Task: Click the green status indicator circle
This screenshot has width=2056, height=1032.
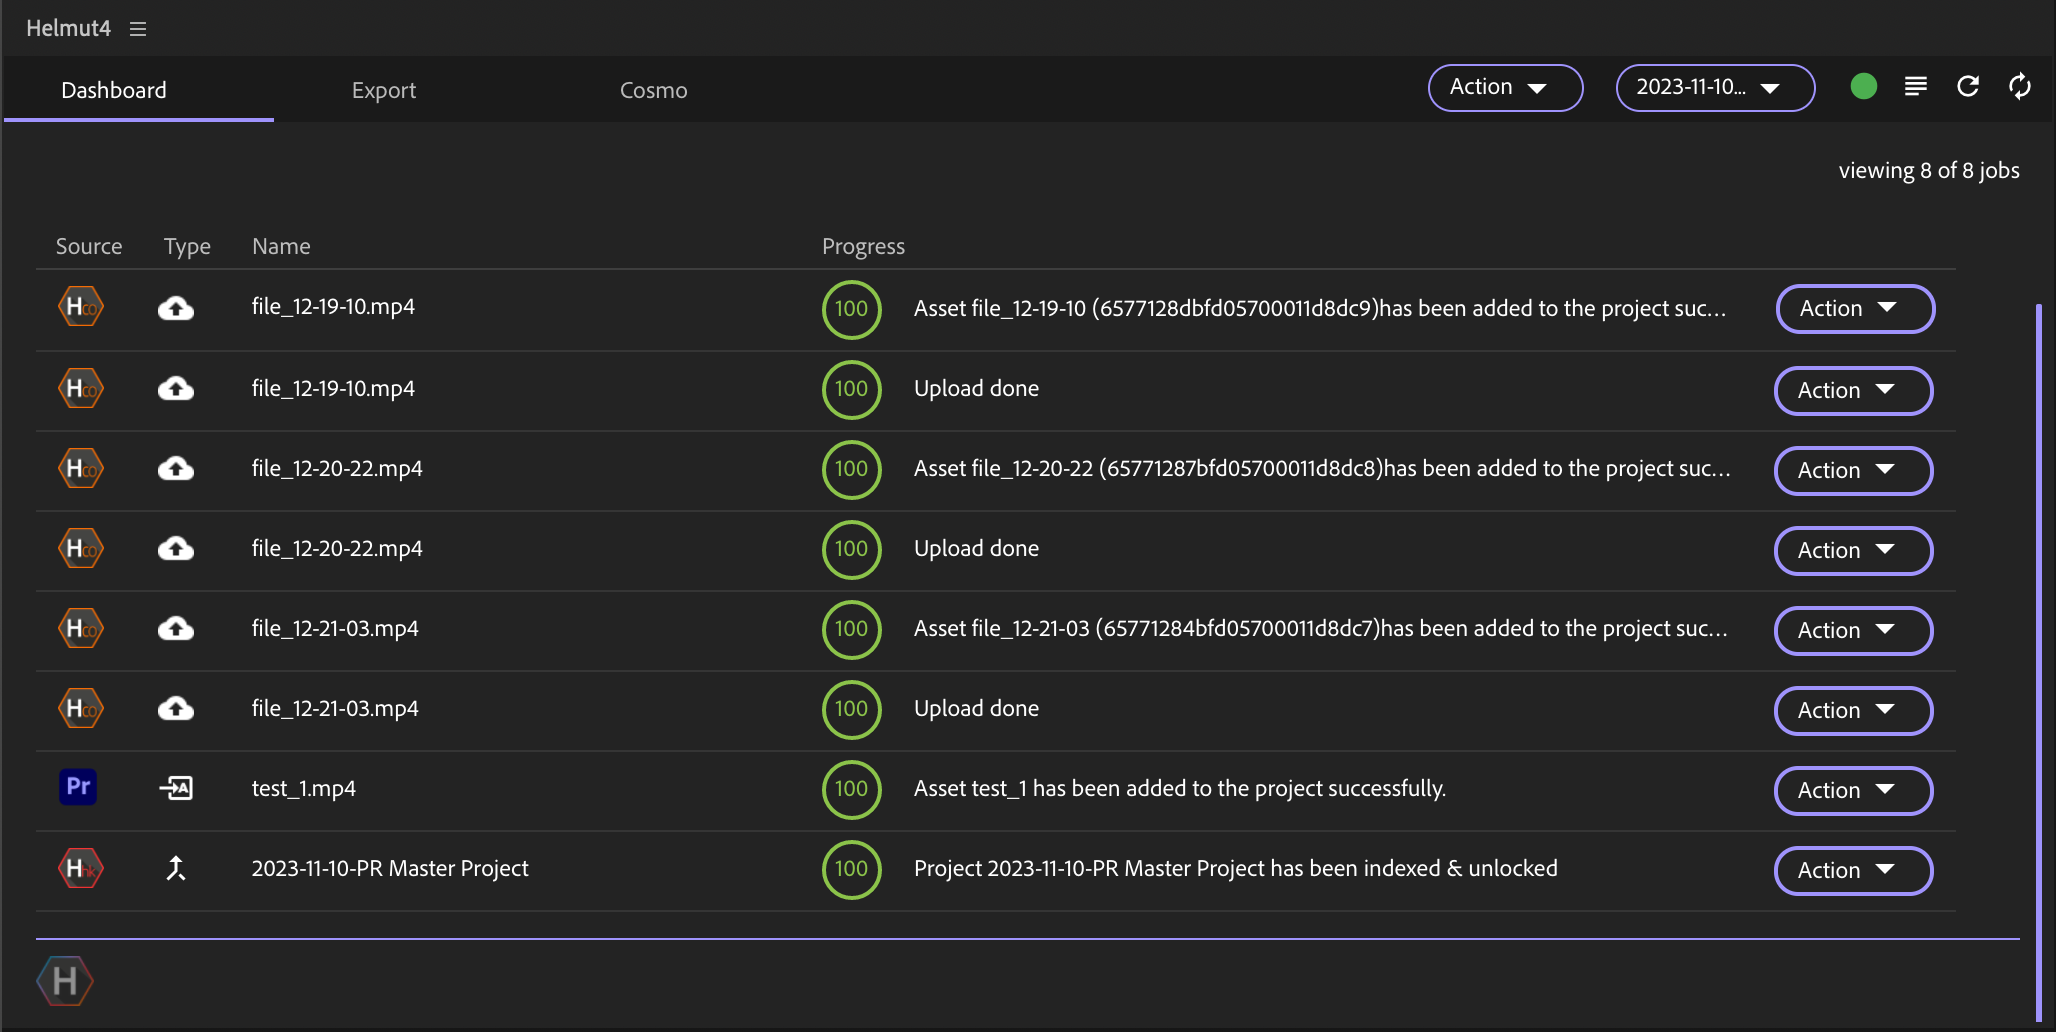Action: [1863, 87]
